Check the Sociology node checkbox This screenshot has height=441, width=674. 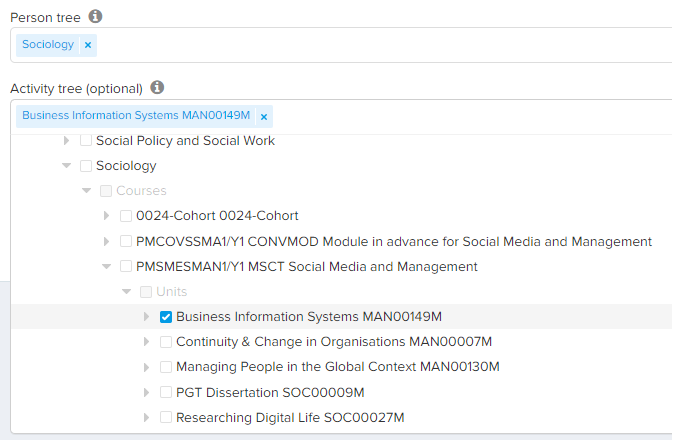click(x=86, y=166)
